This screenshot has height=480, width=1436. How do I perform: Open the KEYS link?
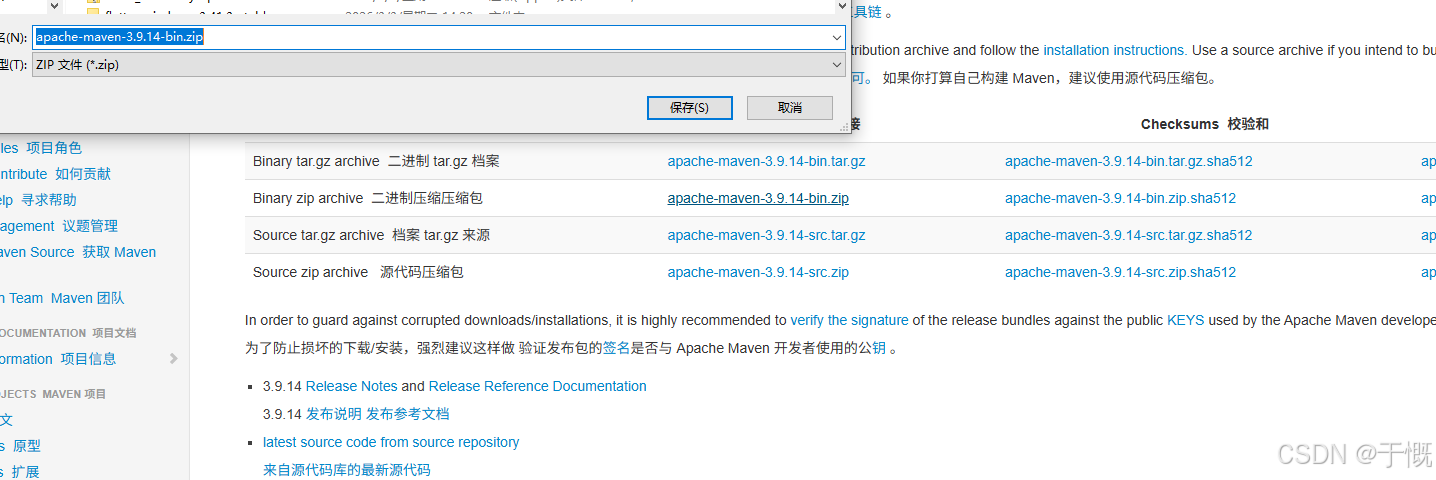(1185, 320)
